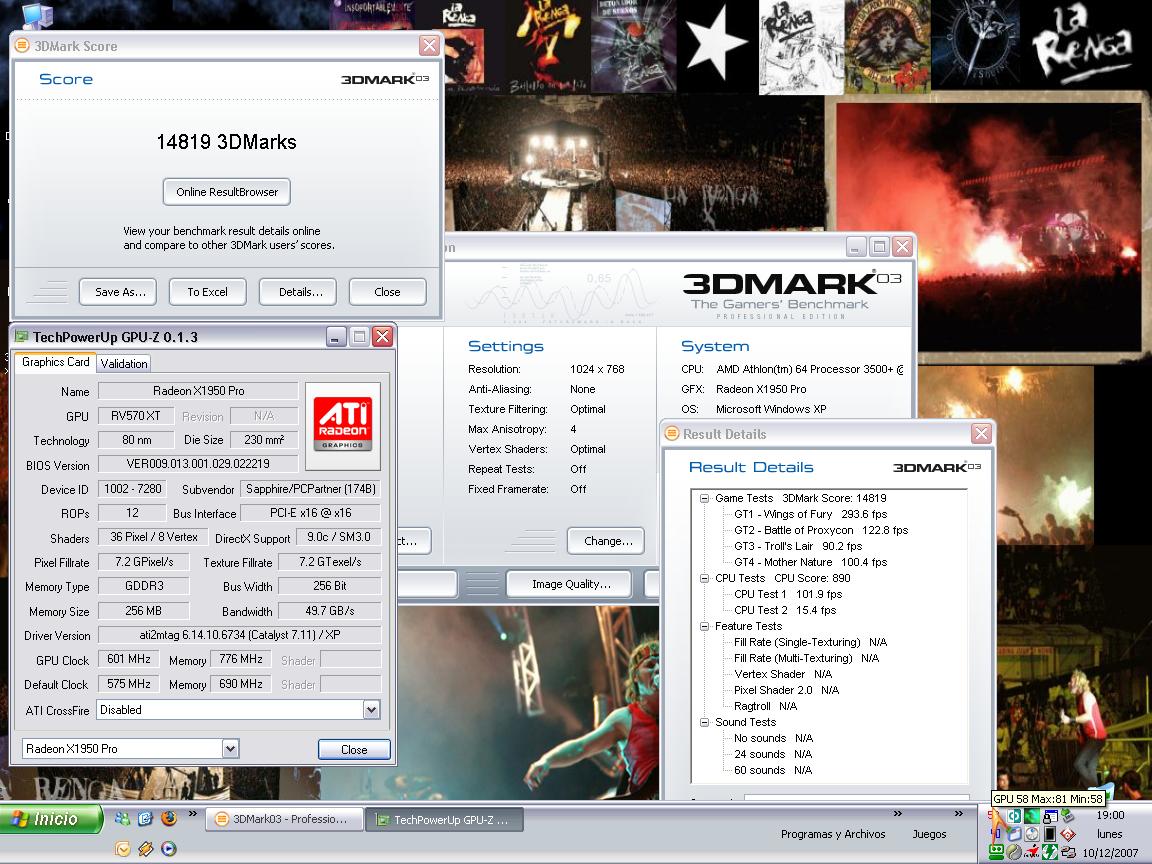This screenshot has height=864, width=1152.
Task: Click the To Excel button
Action: coord(207,292)
